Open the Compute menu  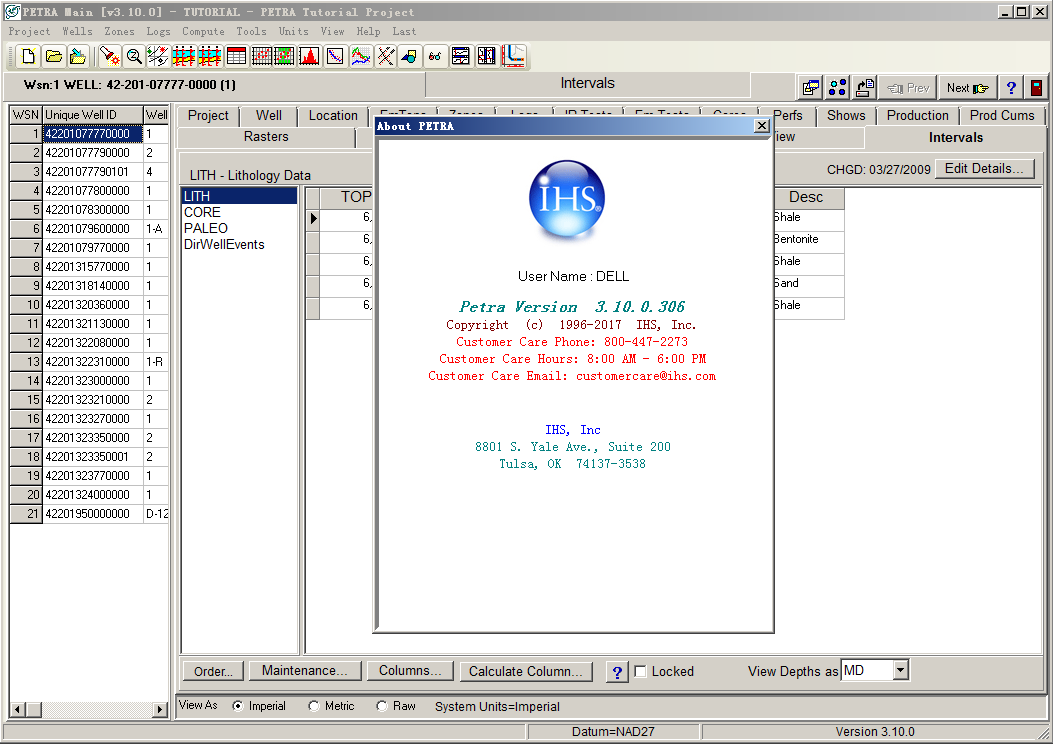click(x=203, y=32)
